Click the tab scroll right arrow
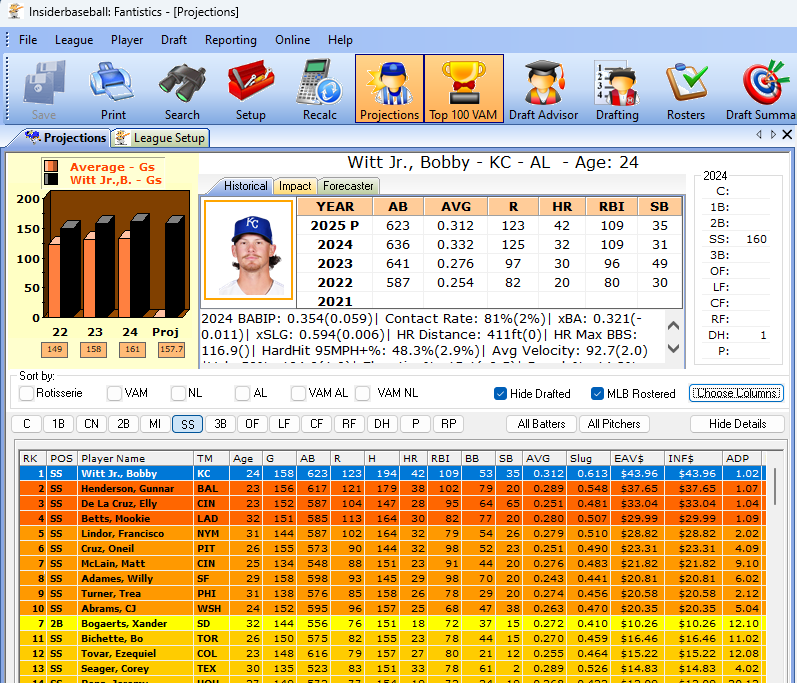This screenshot has height=683, width=797. click(x=773, y=135)
